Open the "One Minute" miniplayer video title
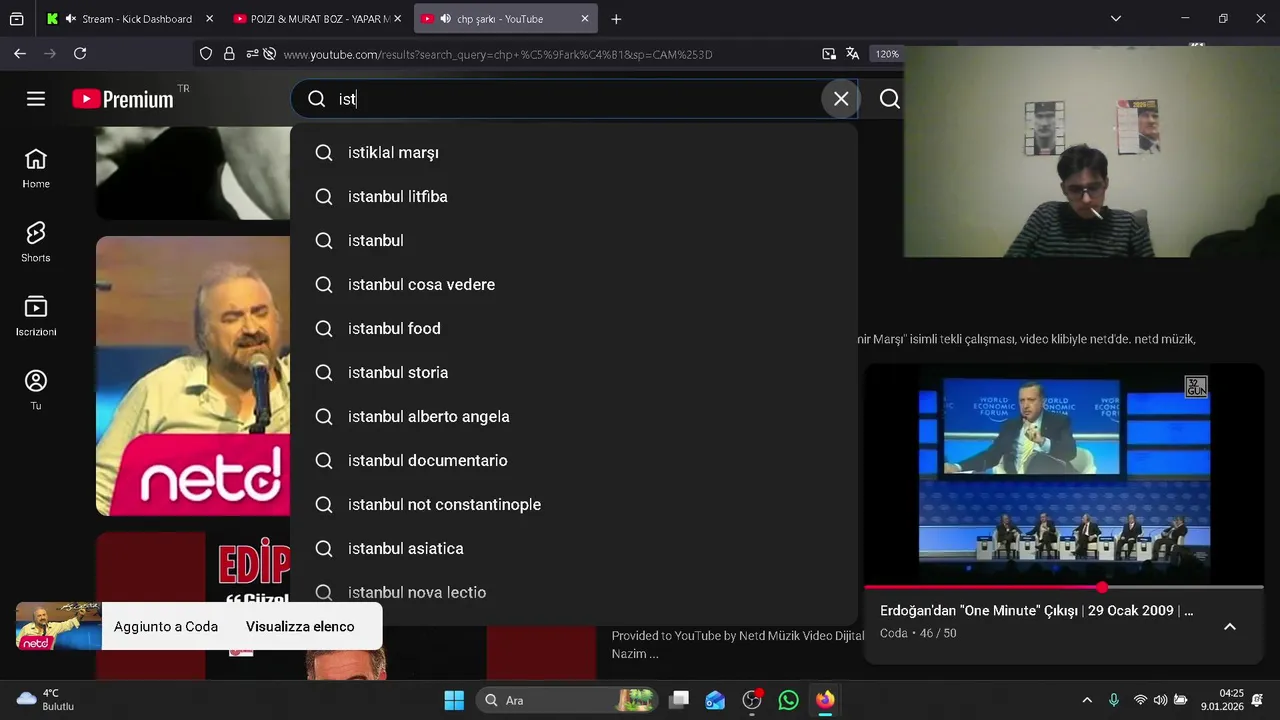This screenshot has height=720, width=1280. tap(1036, 610)
